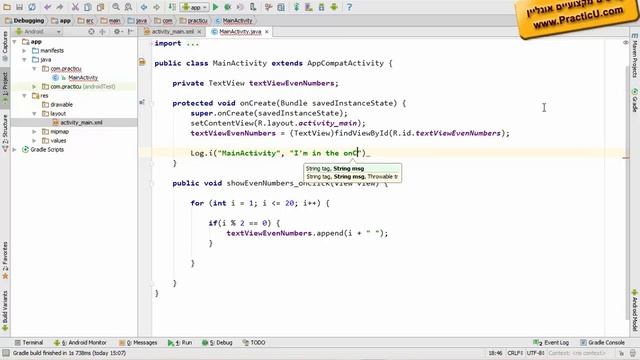Click the Hide Project panel icon

click(131, 31)
